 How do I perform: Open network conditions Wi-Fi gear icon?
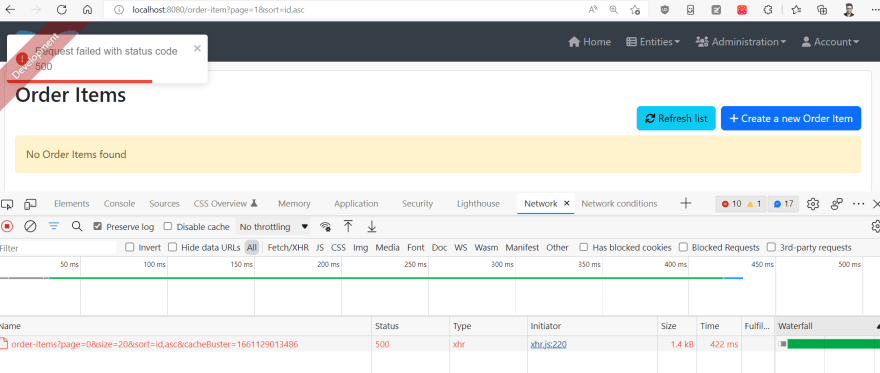tap(326, 227)
